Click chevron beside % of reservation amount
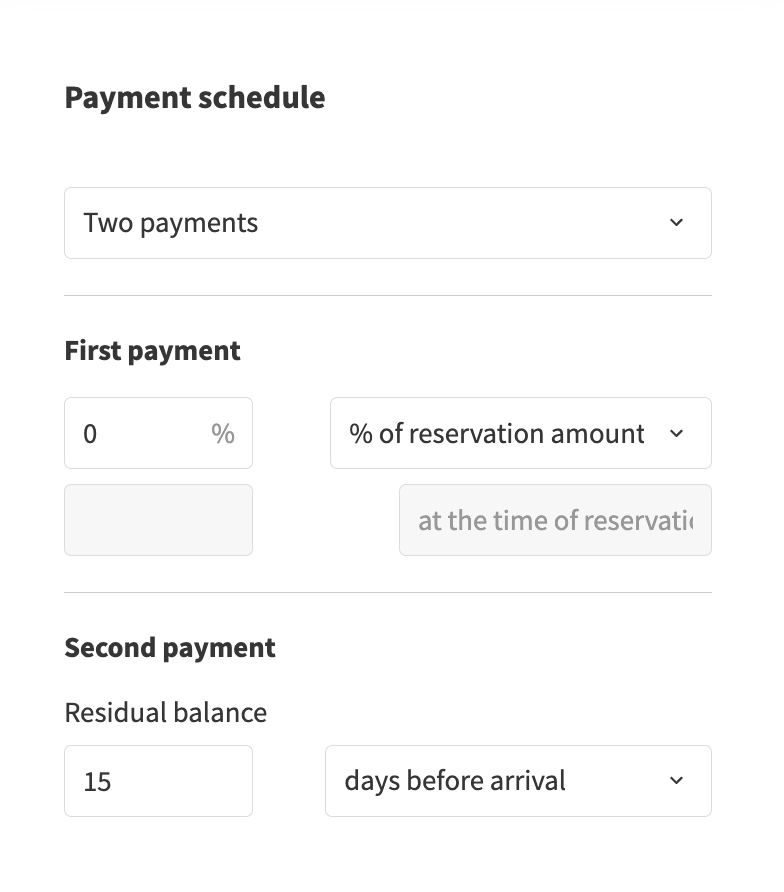Image resolution: width=784 pixels, height=892 pixels. [x=677, y=433]
